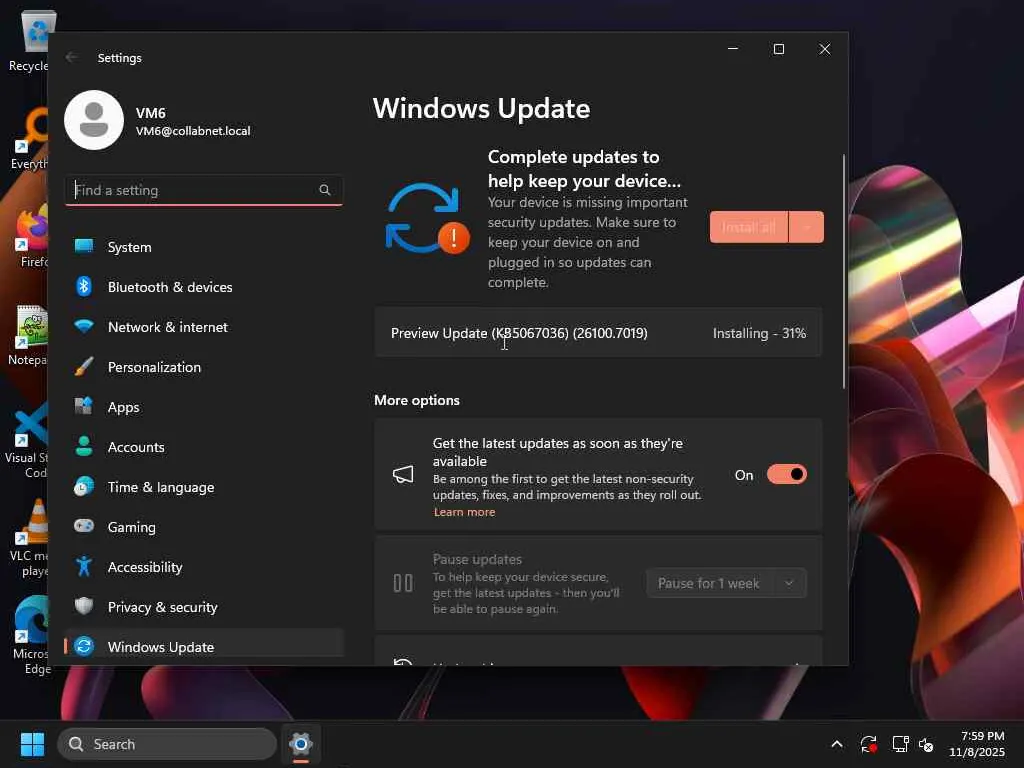Viewport: 1024px width, 768px height.
Task: Open the Pause for 1 week dropdown
Action: 727,583
